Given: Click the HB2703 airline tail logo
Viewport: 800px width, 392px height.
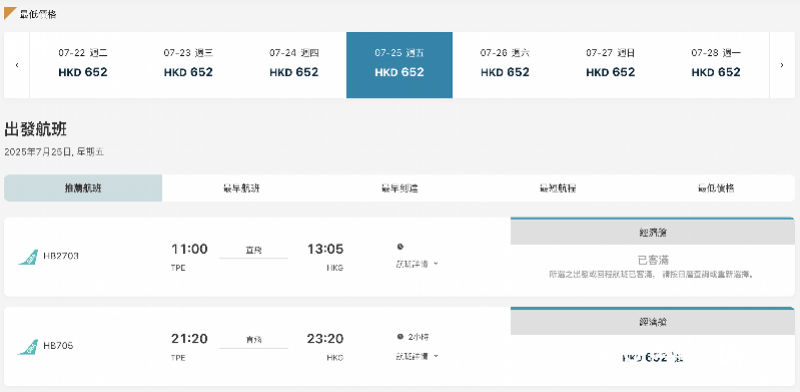Looking at the screenshot, I should (28, 257).
